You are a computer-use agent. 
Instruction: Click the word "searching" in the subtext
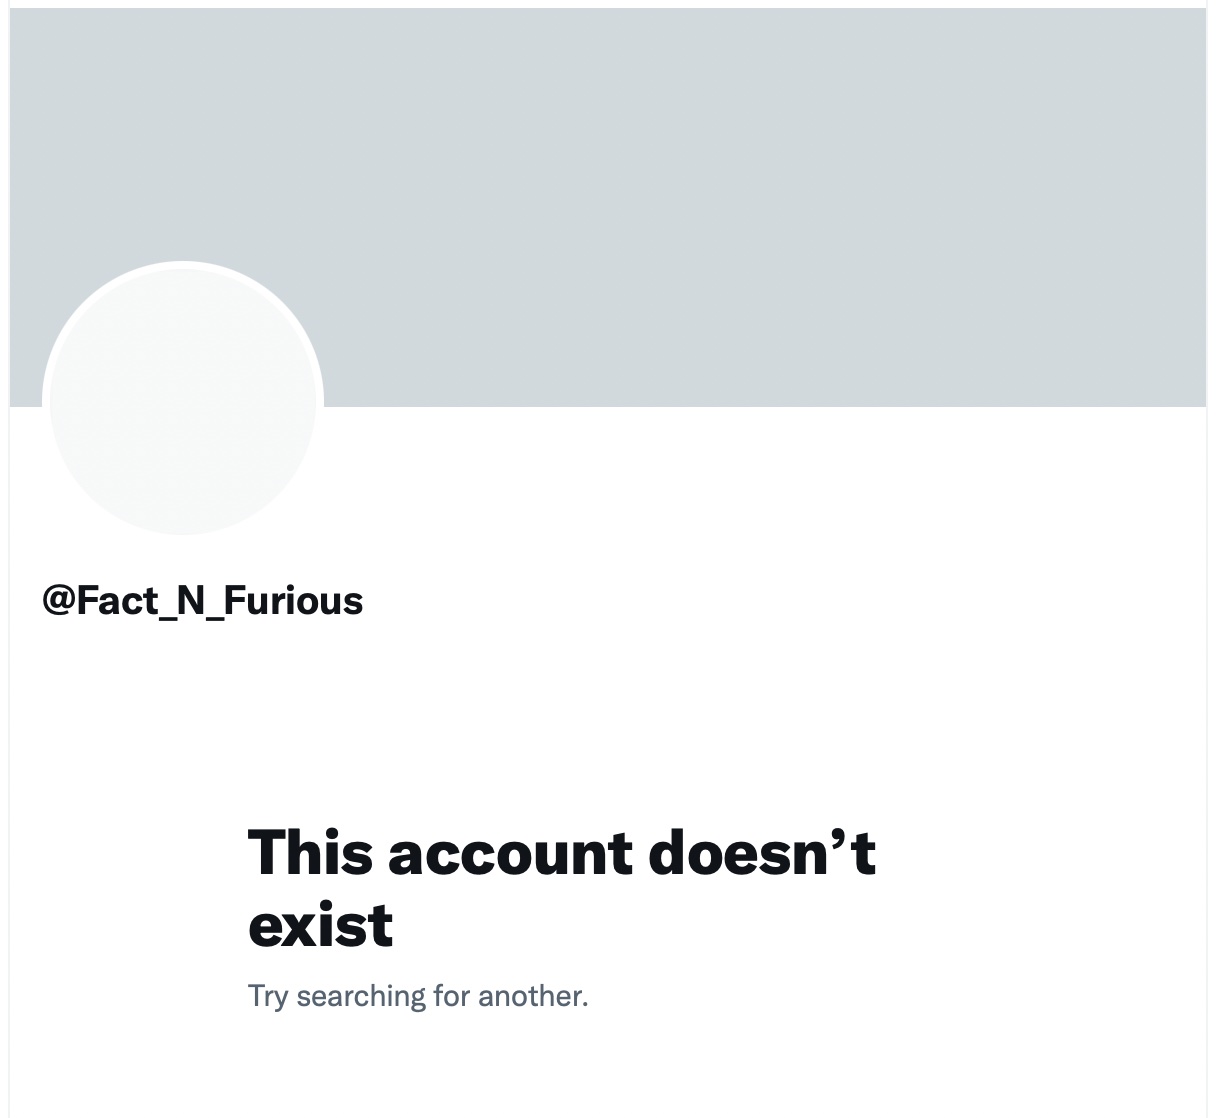[x=361, y=997]
